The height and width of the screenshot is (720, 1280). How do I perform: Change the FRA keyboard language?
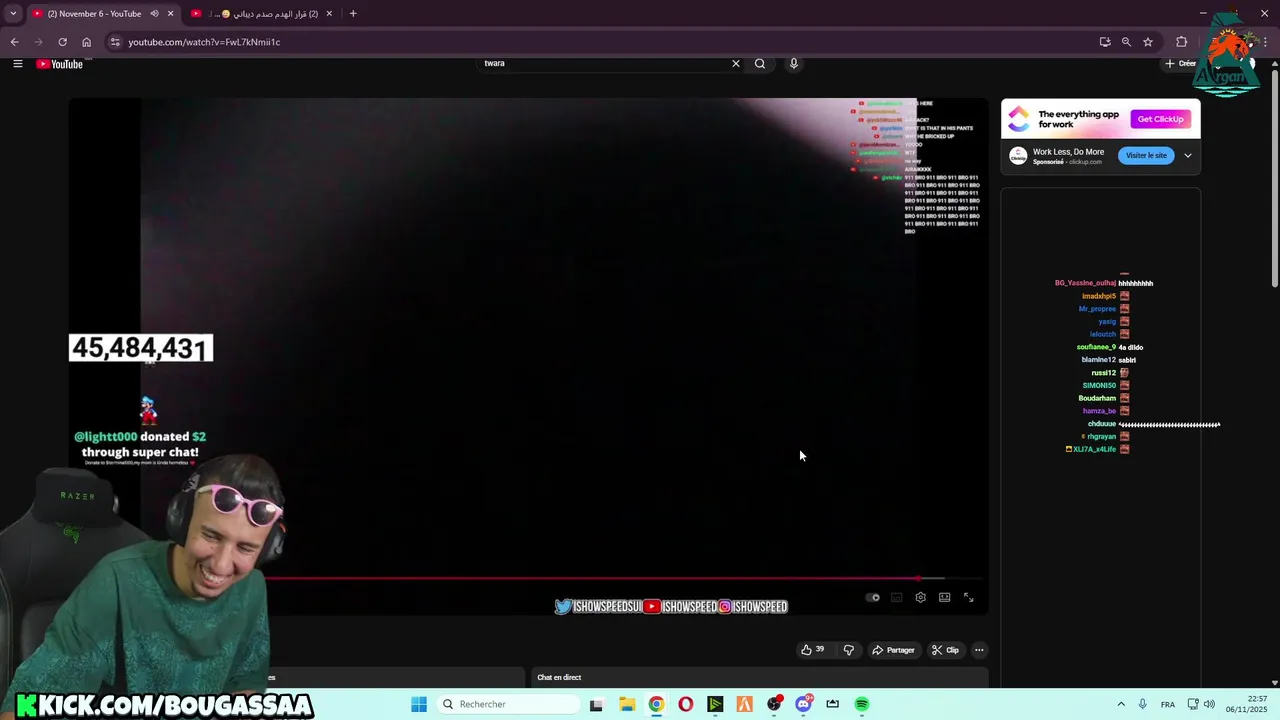click(x=1168, y=704)
